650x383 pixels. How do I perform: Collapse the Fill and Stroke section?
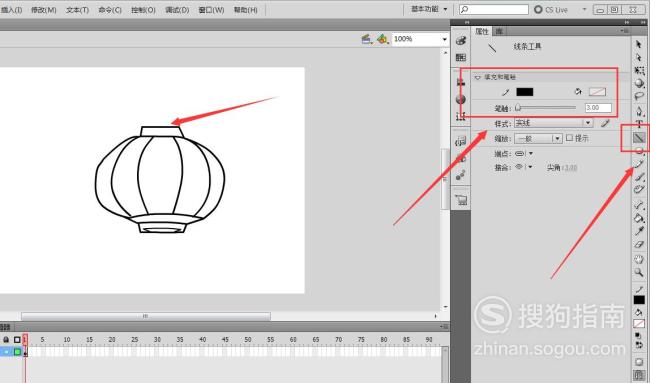click(478, 77)
